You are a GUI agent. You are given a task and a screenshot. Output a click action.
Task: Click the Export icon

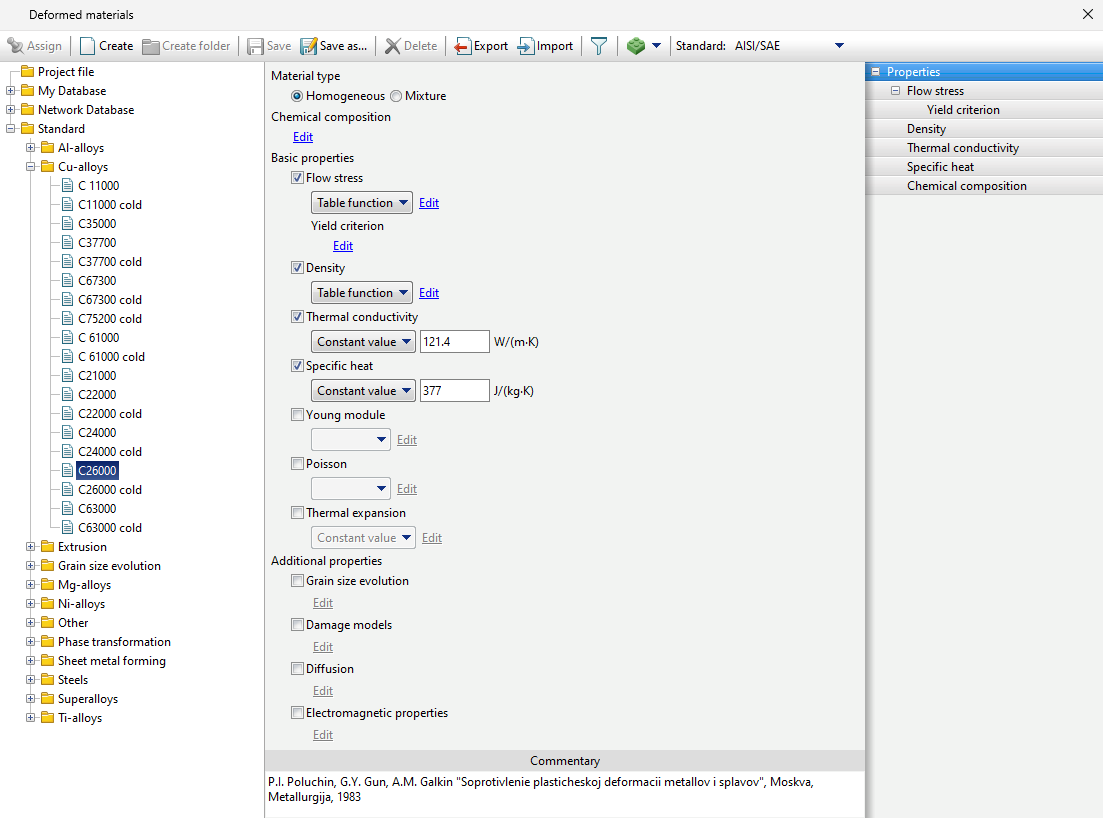pyautogui.click(x=463, y=46)
